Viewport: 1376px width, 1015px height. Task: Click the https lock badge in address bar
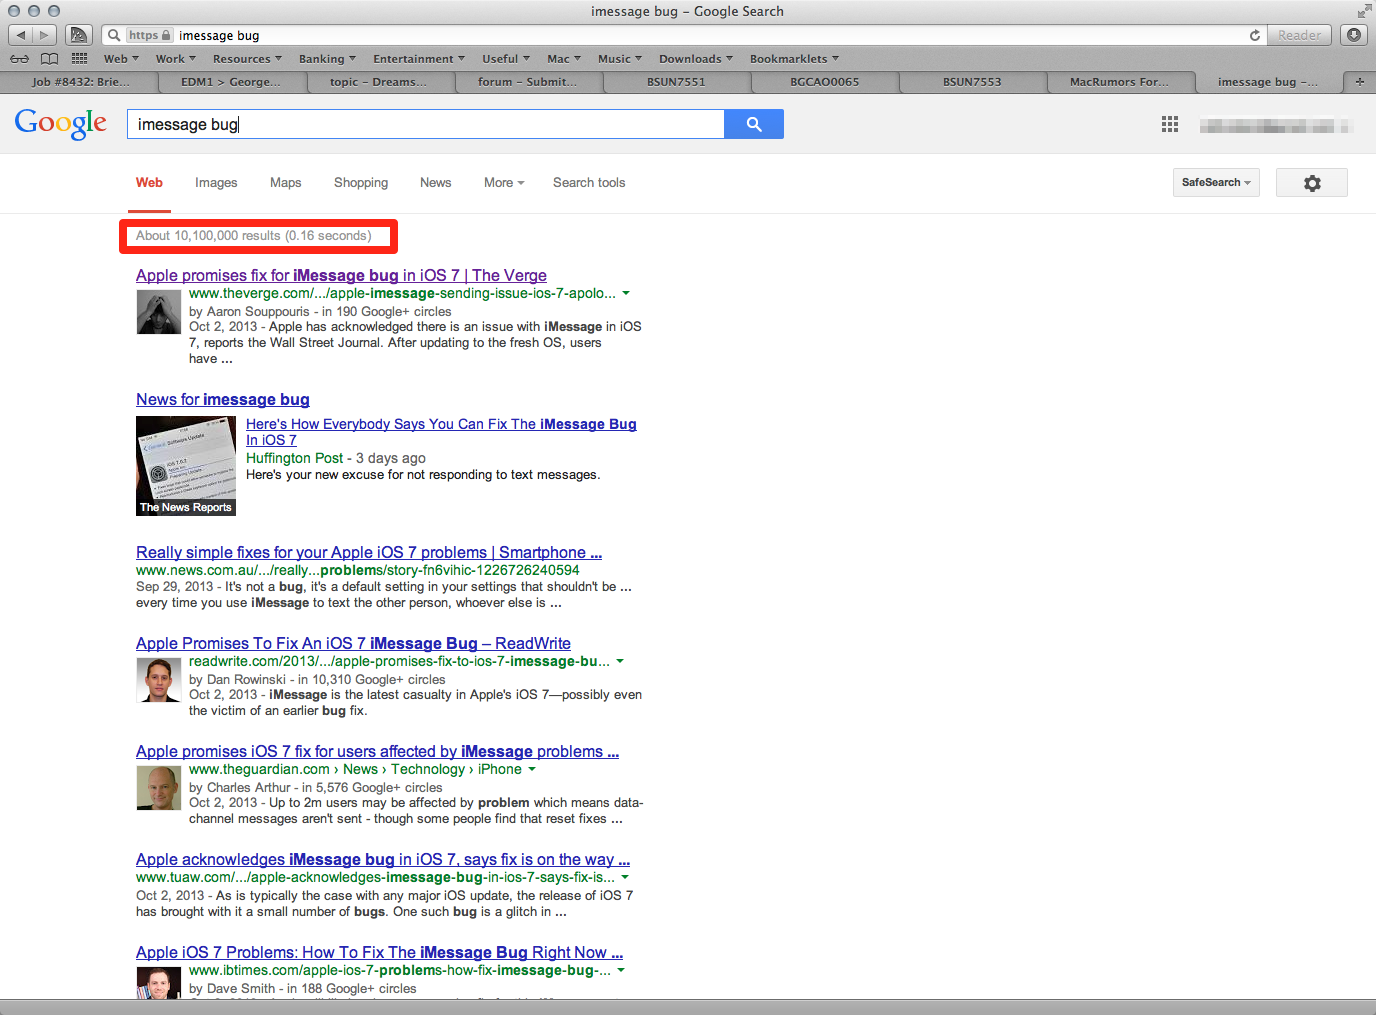[149, 35]
